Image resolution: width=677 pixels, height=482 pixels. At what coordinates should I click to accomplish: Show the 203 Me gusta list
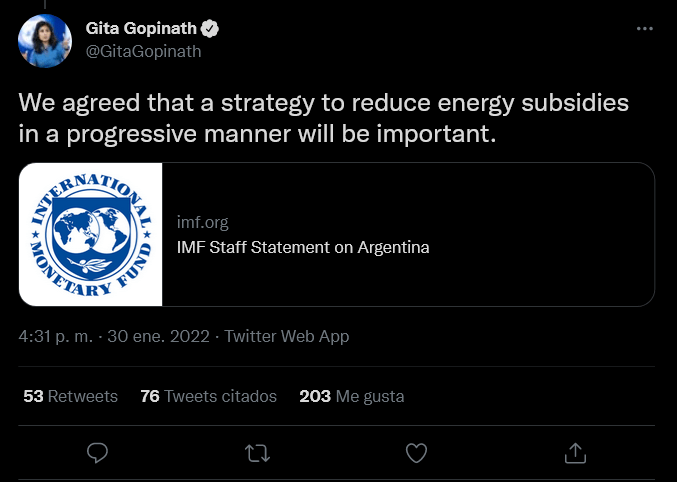352,396
